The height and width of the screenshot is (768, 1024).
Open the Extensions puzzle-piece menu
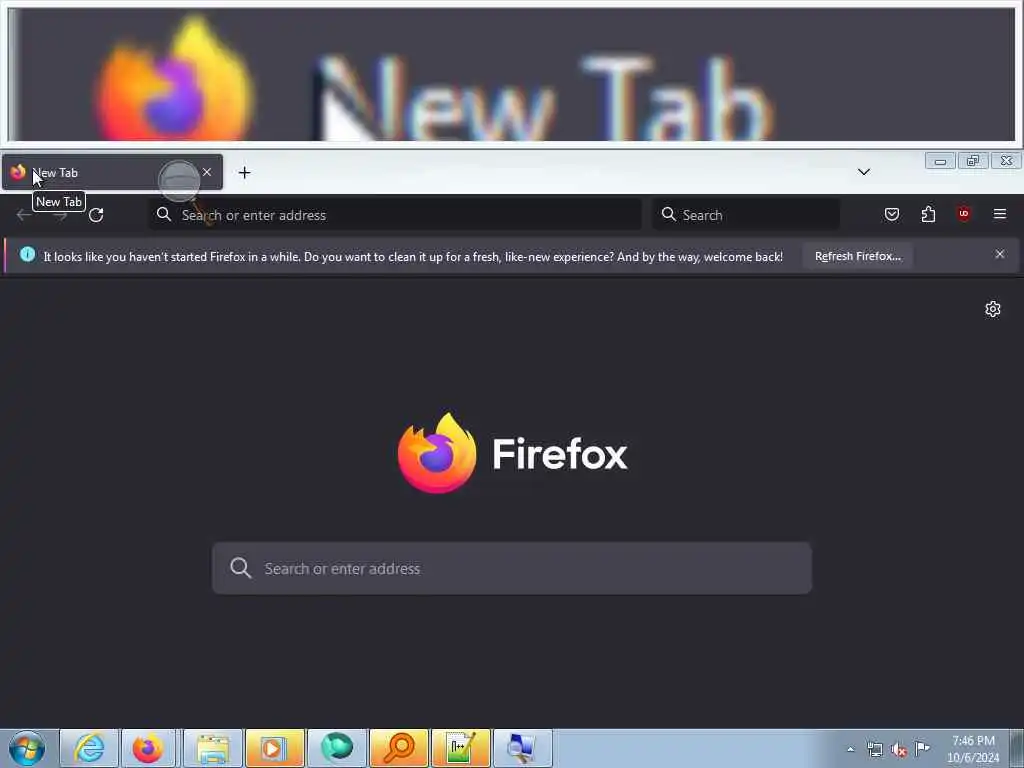928,214
